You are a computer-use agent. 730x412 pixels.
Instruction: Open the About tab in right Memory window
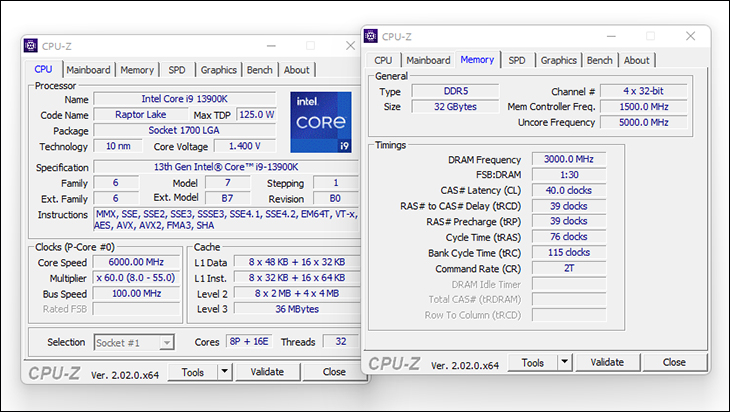(636, 60)
